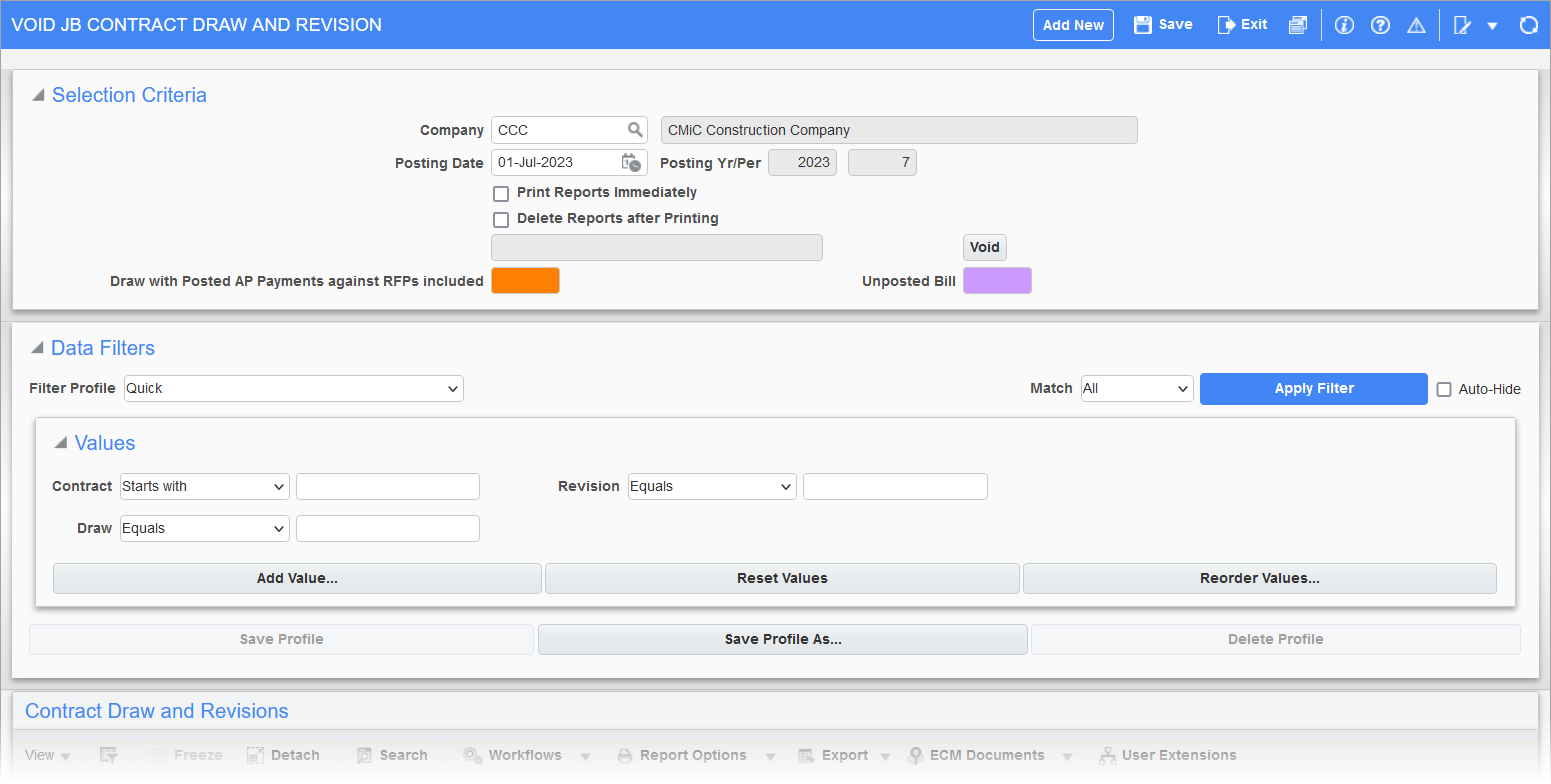Viewport: 1551px width, 784px height.
Task: Click the Posting year 2023 field
Action: (x=803, y=162)
